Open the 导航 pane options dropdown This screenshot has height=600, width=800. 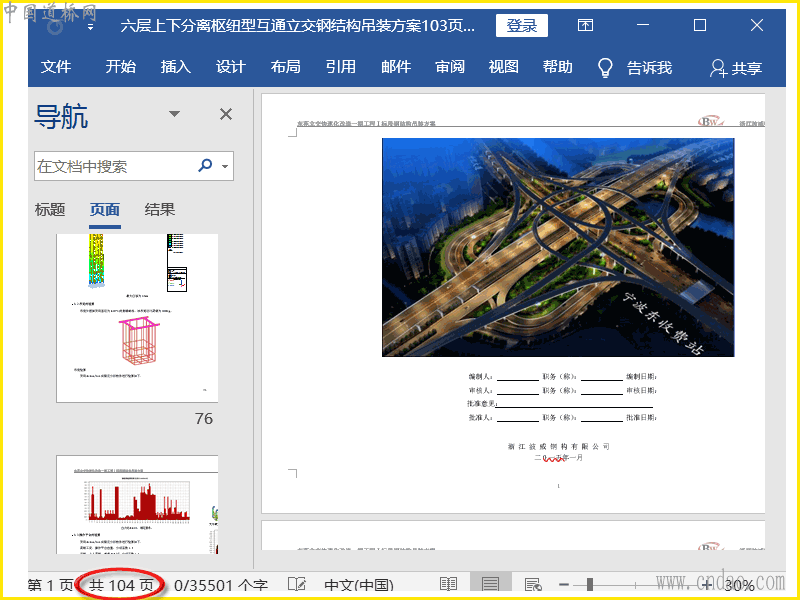pos(174,114)
